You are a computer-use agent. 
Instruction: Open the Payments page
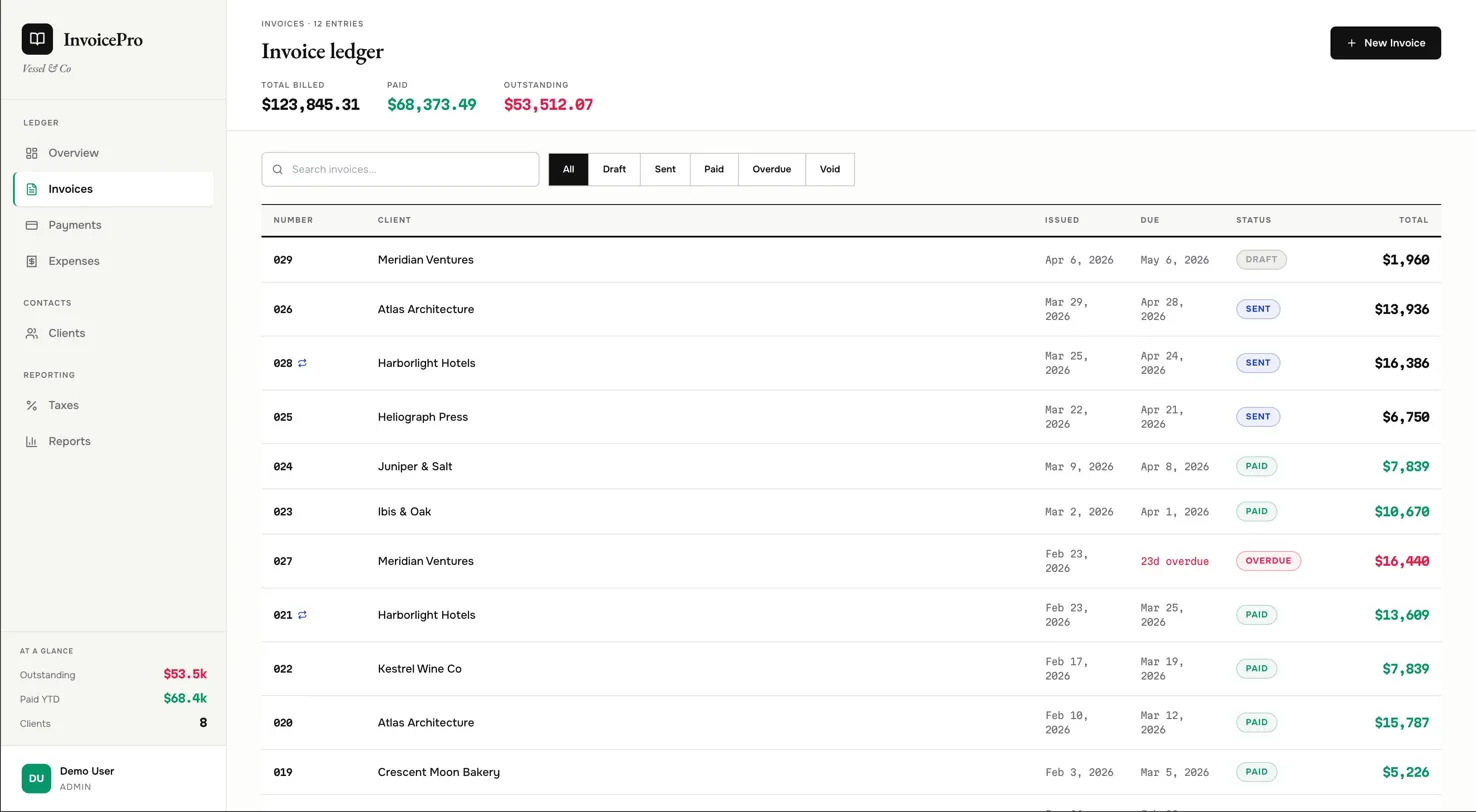113,225
